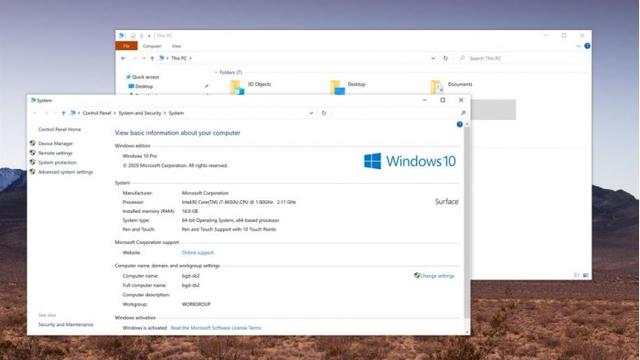This screenshot has width=640, height=360.
Task: Open View tab in This PC window
Action: (176, 46)
